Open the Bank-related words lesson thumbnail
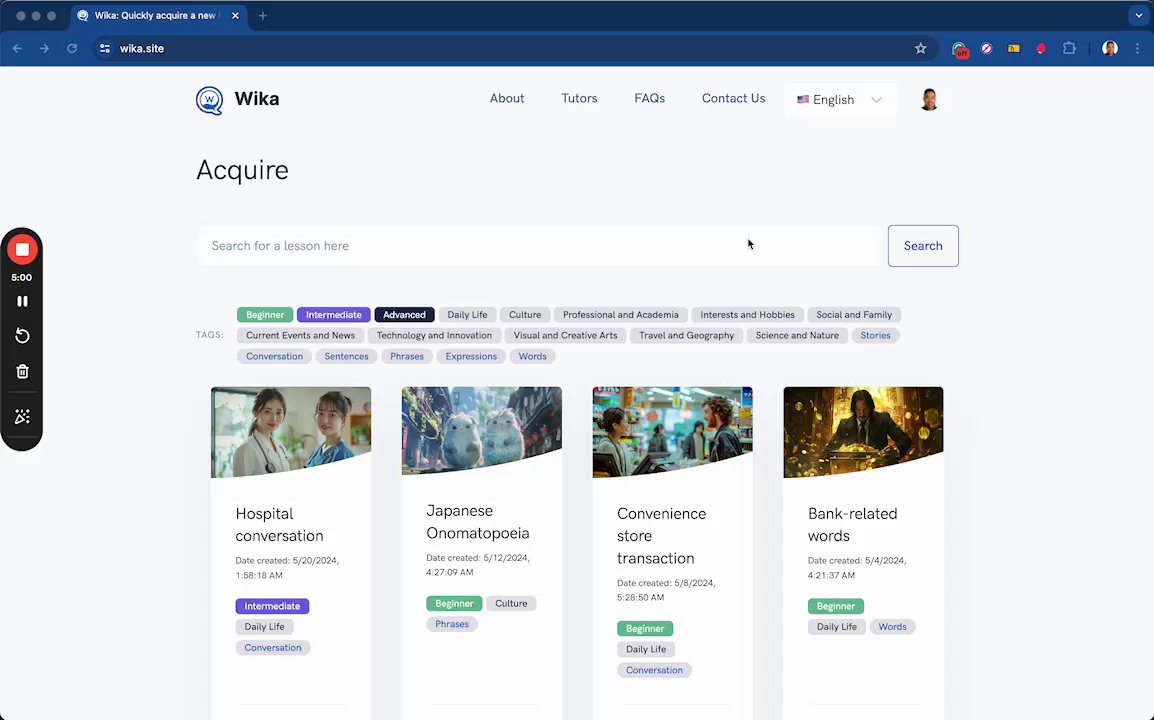 point(863,432)
